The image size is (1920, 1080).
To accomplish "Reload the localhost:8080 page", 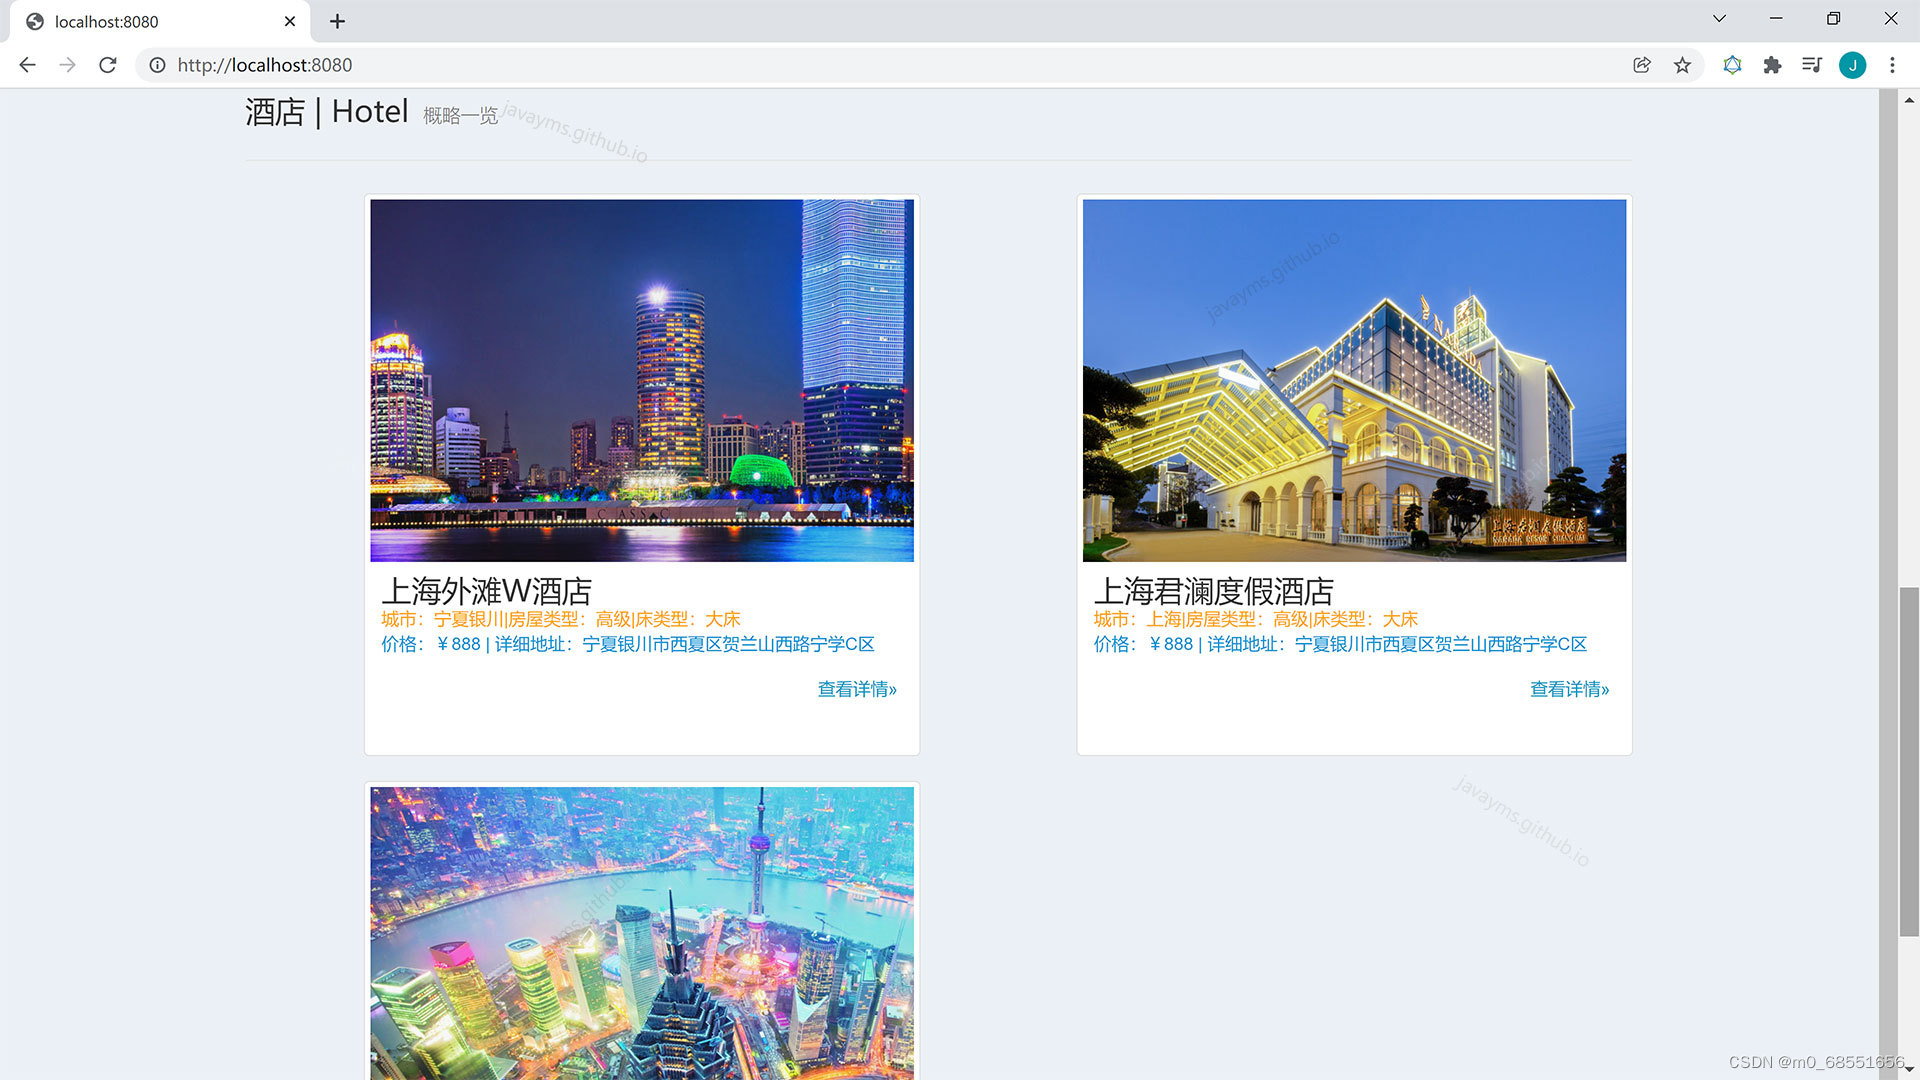I will point(108,65).
